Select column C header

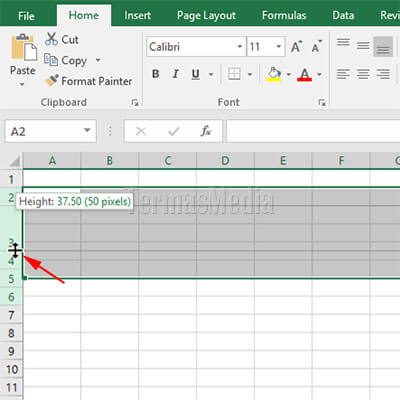click(x=168, y=161)
